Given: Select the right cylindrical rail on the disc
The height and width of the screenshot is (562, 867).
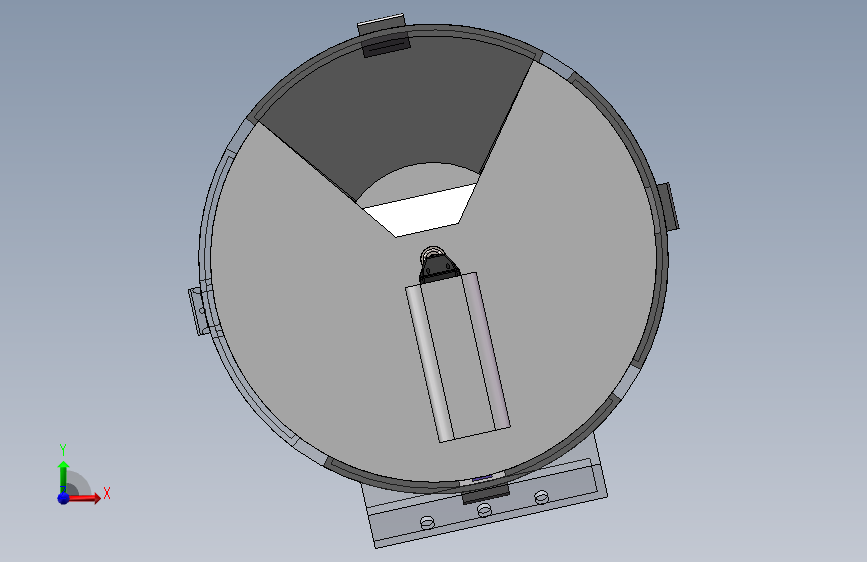Looking at the screenshot, I should click(x=487, y=350).
